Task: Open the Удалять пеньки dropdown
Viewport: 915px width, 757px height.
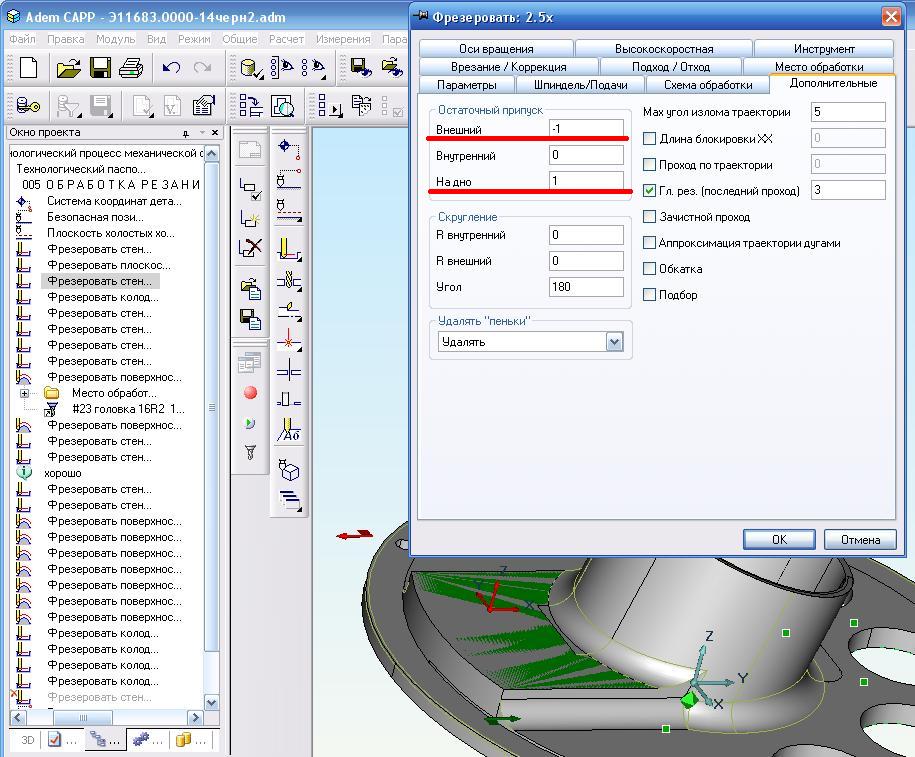Action: [x=614, y=342]
